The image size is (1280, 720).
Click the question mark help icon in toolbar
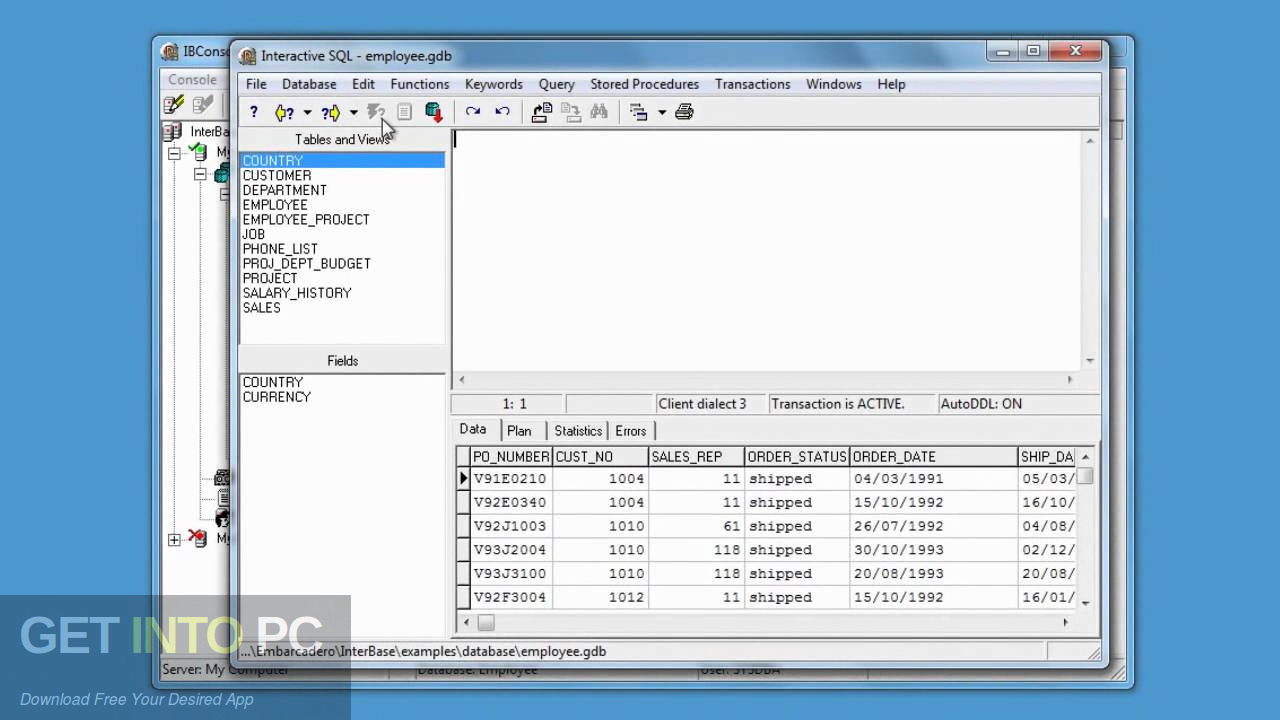point(254,112)
